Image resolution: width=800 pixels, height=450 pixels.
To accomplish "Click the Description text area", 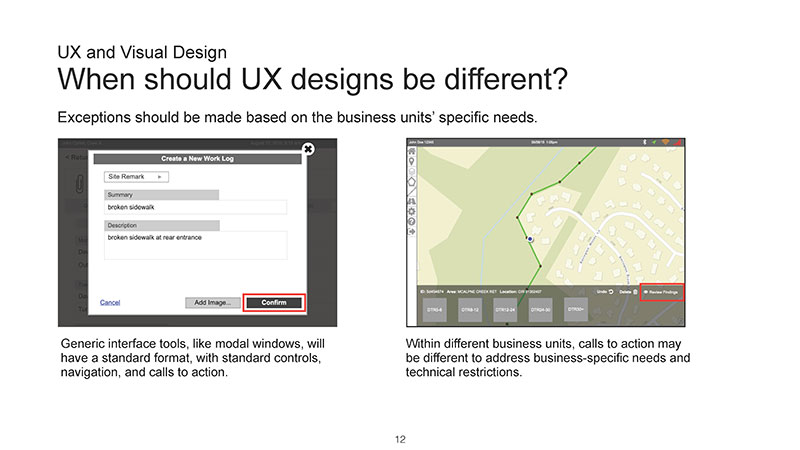I will pos(195,244).
